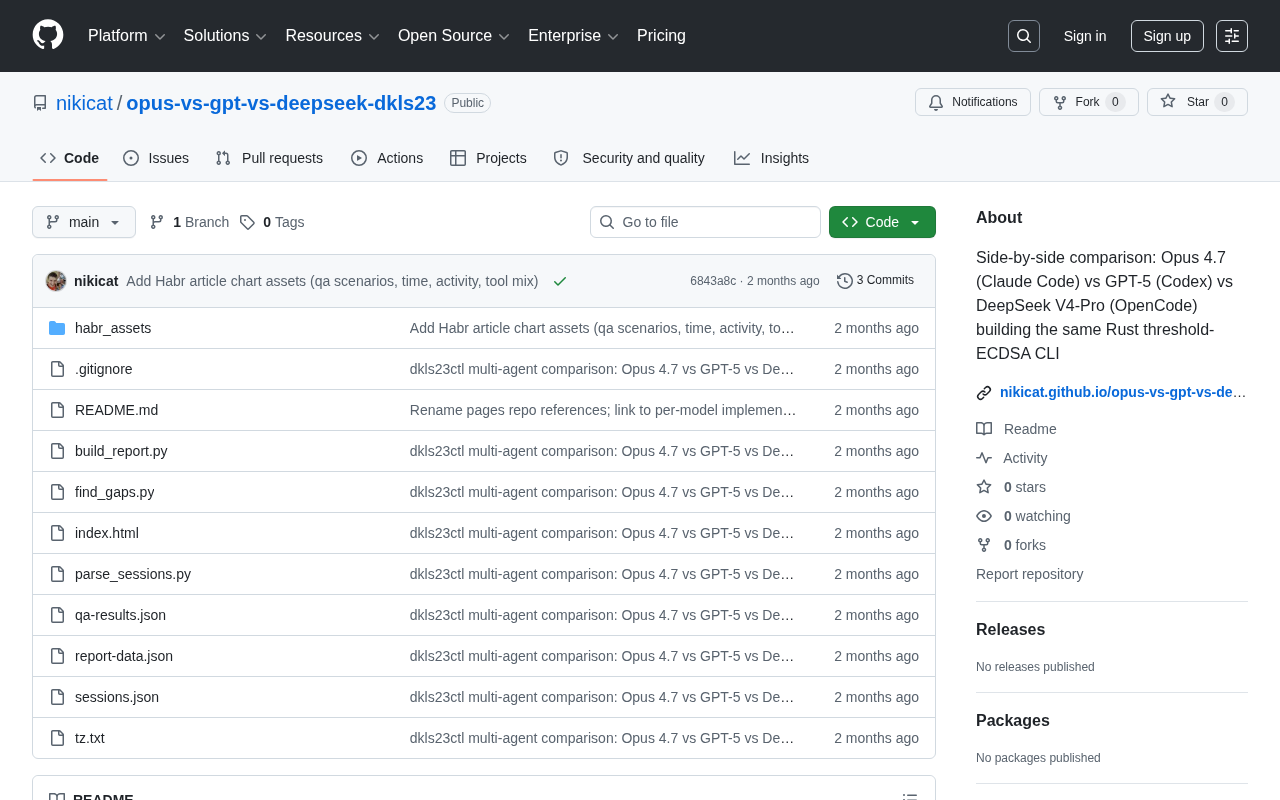Screen dimensions: 1280x800
Task: Open the habr_assets folder name
Action: click(113, 328)
